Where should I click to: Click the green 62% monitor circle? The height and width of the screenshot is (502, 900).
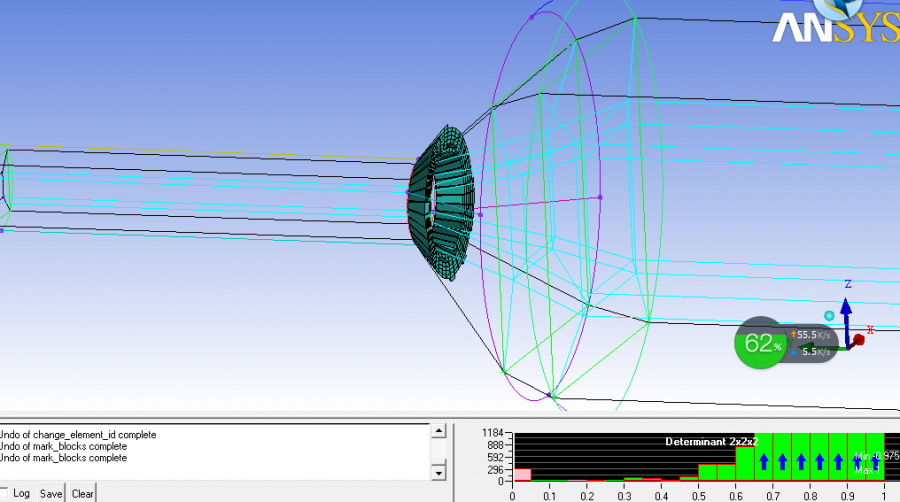[760, 343]
